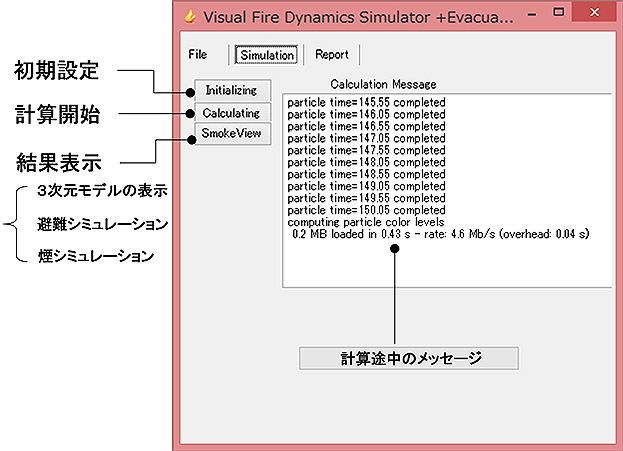Select the line 'particle time=148.05 completed'
The image size is (623, 451).
[366, 162]
